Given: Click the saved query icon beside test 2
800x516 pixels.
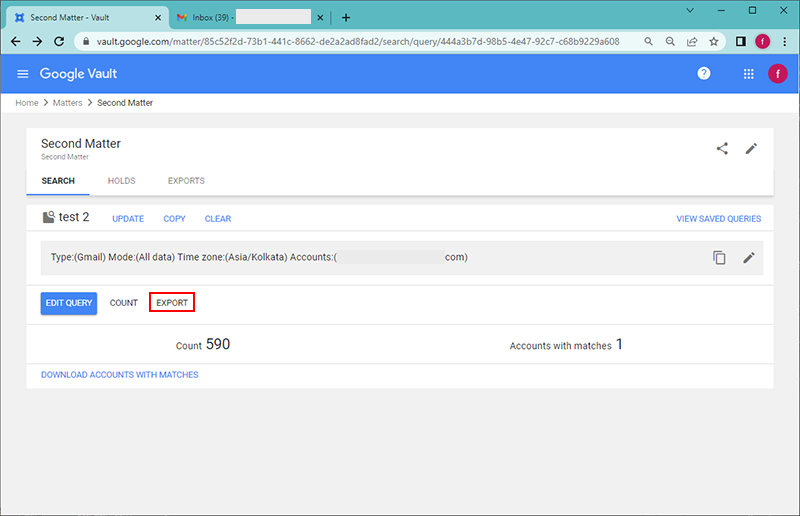Looking at the screenshot, I should click(48, 217).
